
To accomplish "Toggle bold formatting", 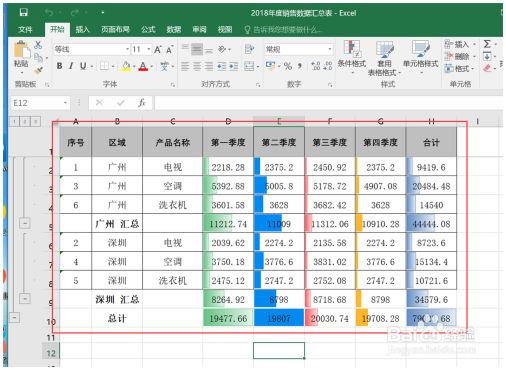I will point(59,66).
